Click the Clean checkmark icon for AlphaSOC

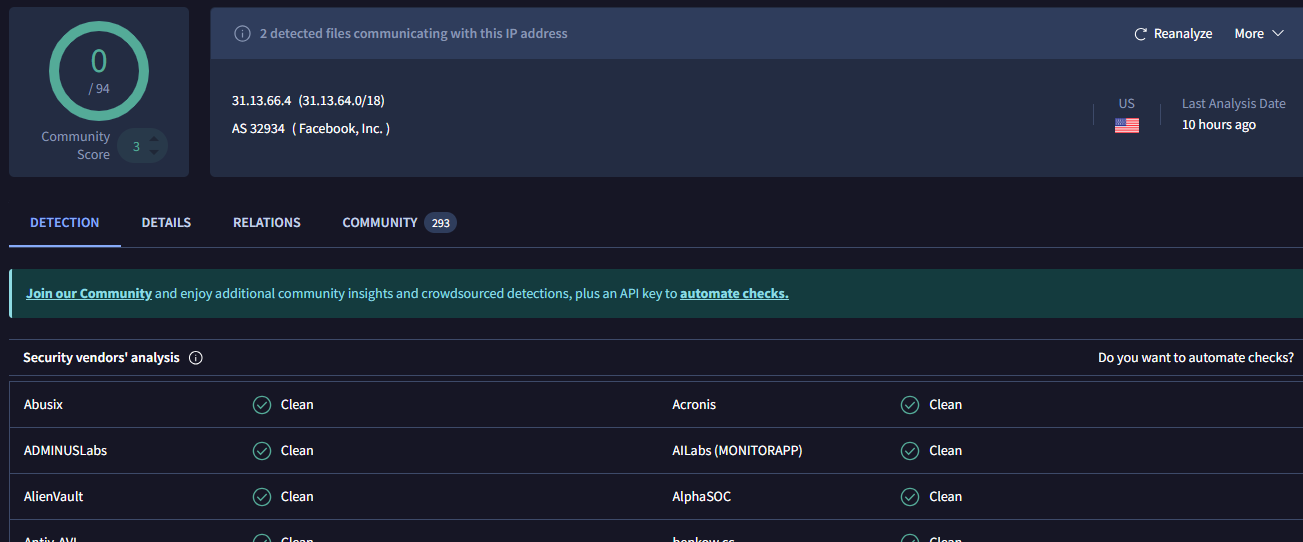click(910, 497)
